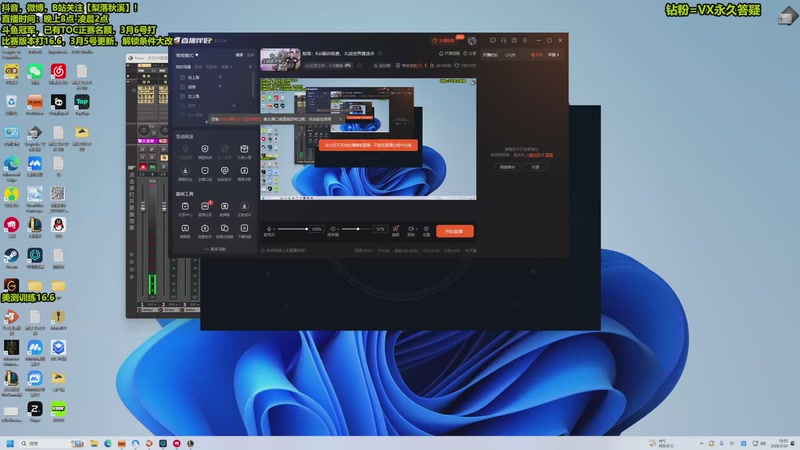Open the circular download-arrow interactive icon

(185, 170)
